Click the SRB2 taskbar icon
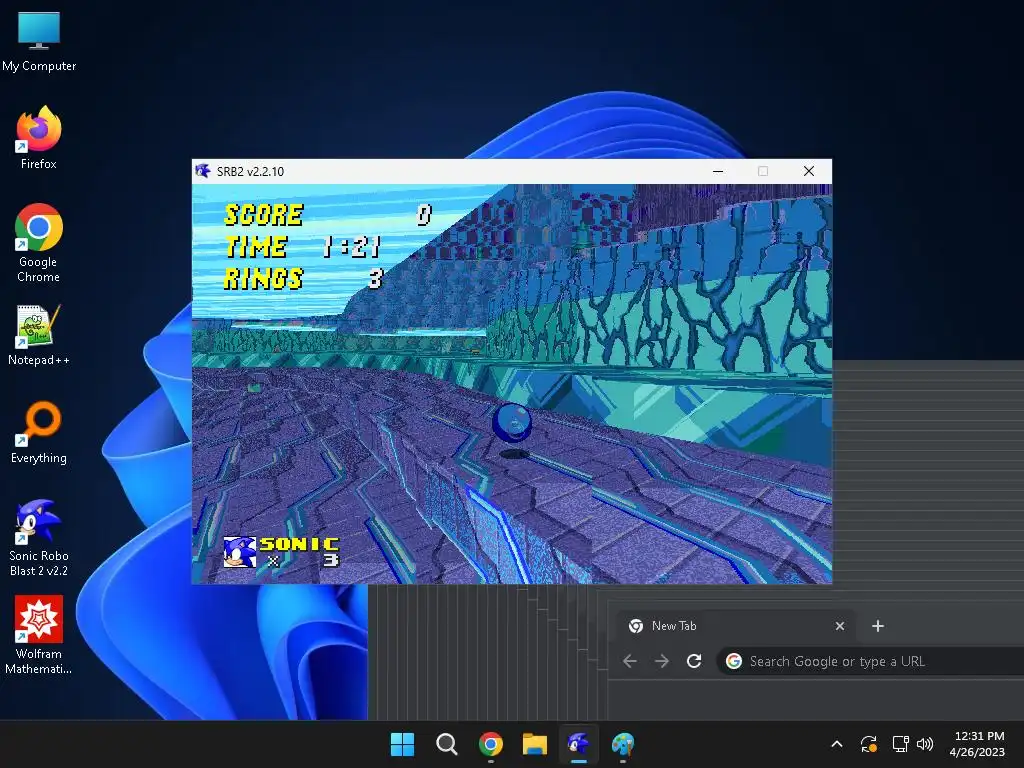Image resolution: width=1024 pixels, height=768 pixels. (579, 744)
